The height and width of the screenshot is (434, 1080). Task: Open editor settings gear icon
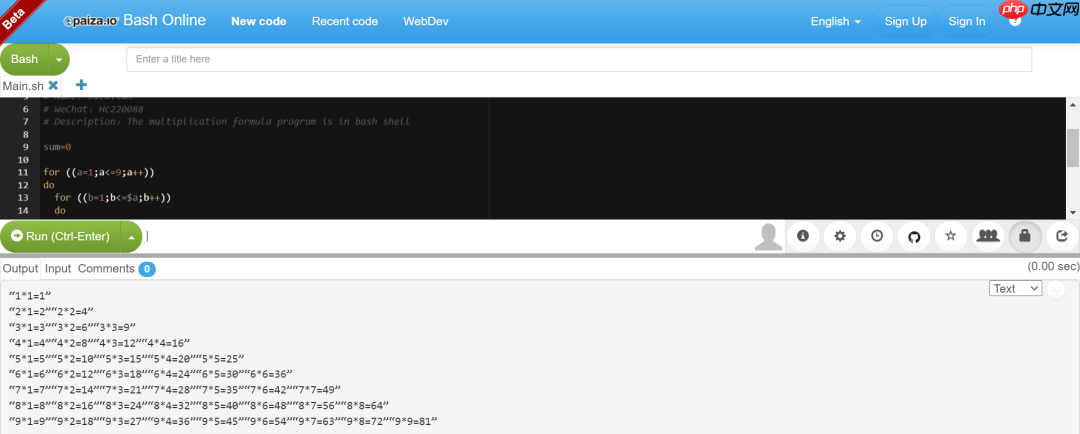click(x=840, y=236)
